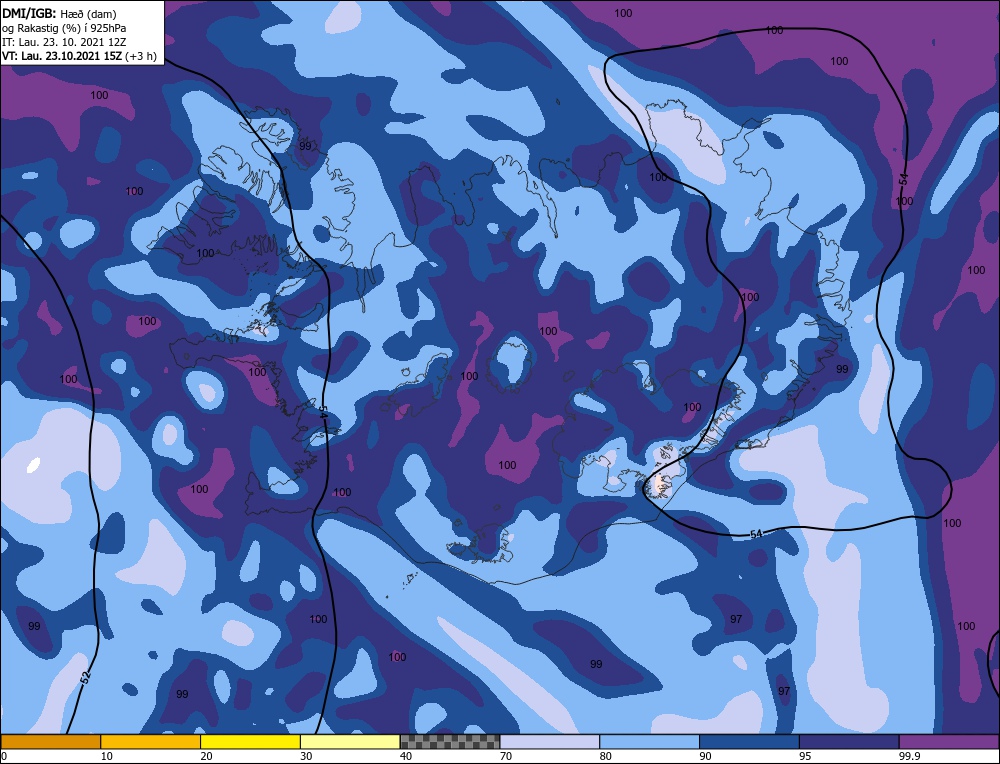Click the dark orange 0–10 legend swatch
The width and height of the screenshot is (1000, 764).
tap(50, 742)
